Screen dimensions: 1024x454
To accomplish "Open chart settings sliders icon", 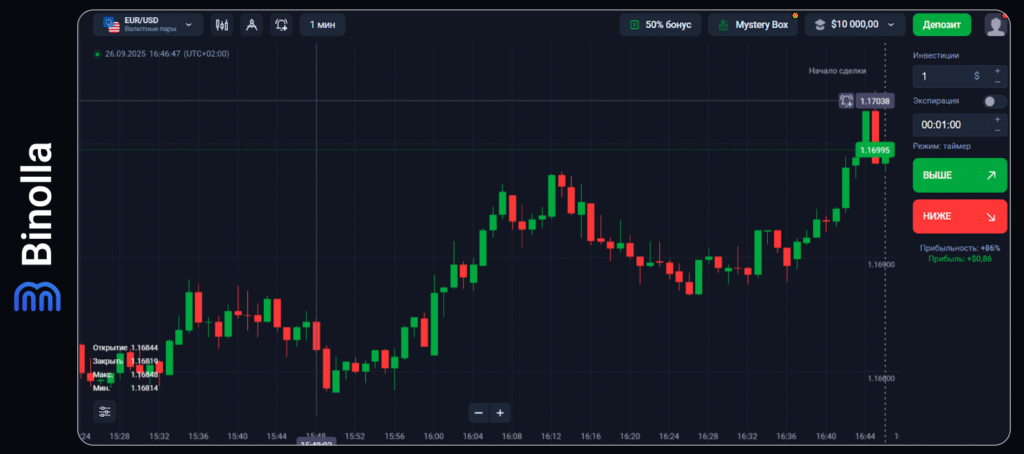I will (105, 411).
